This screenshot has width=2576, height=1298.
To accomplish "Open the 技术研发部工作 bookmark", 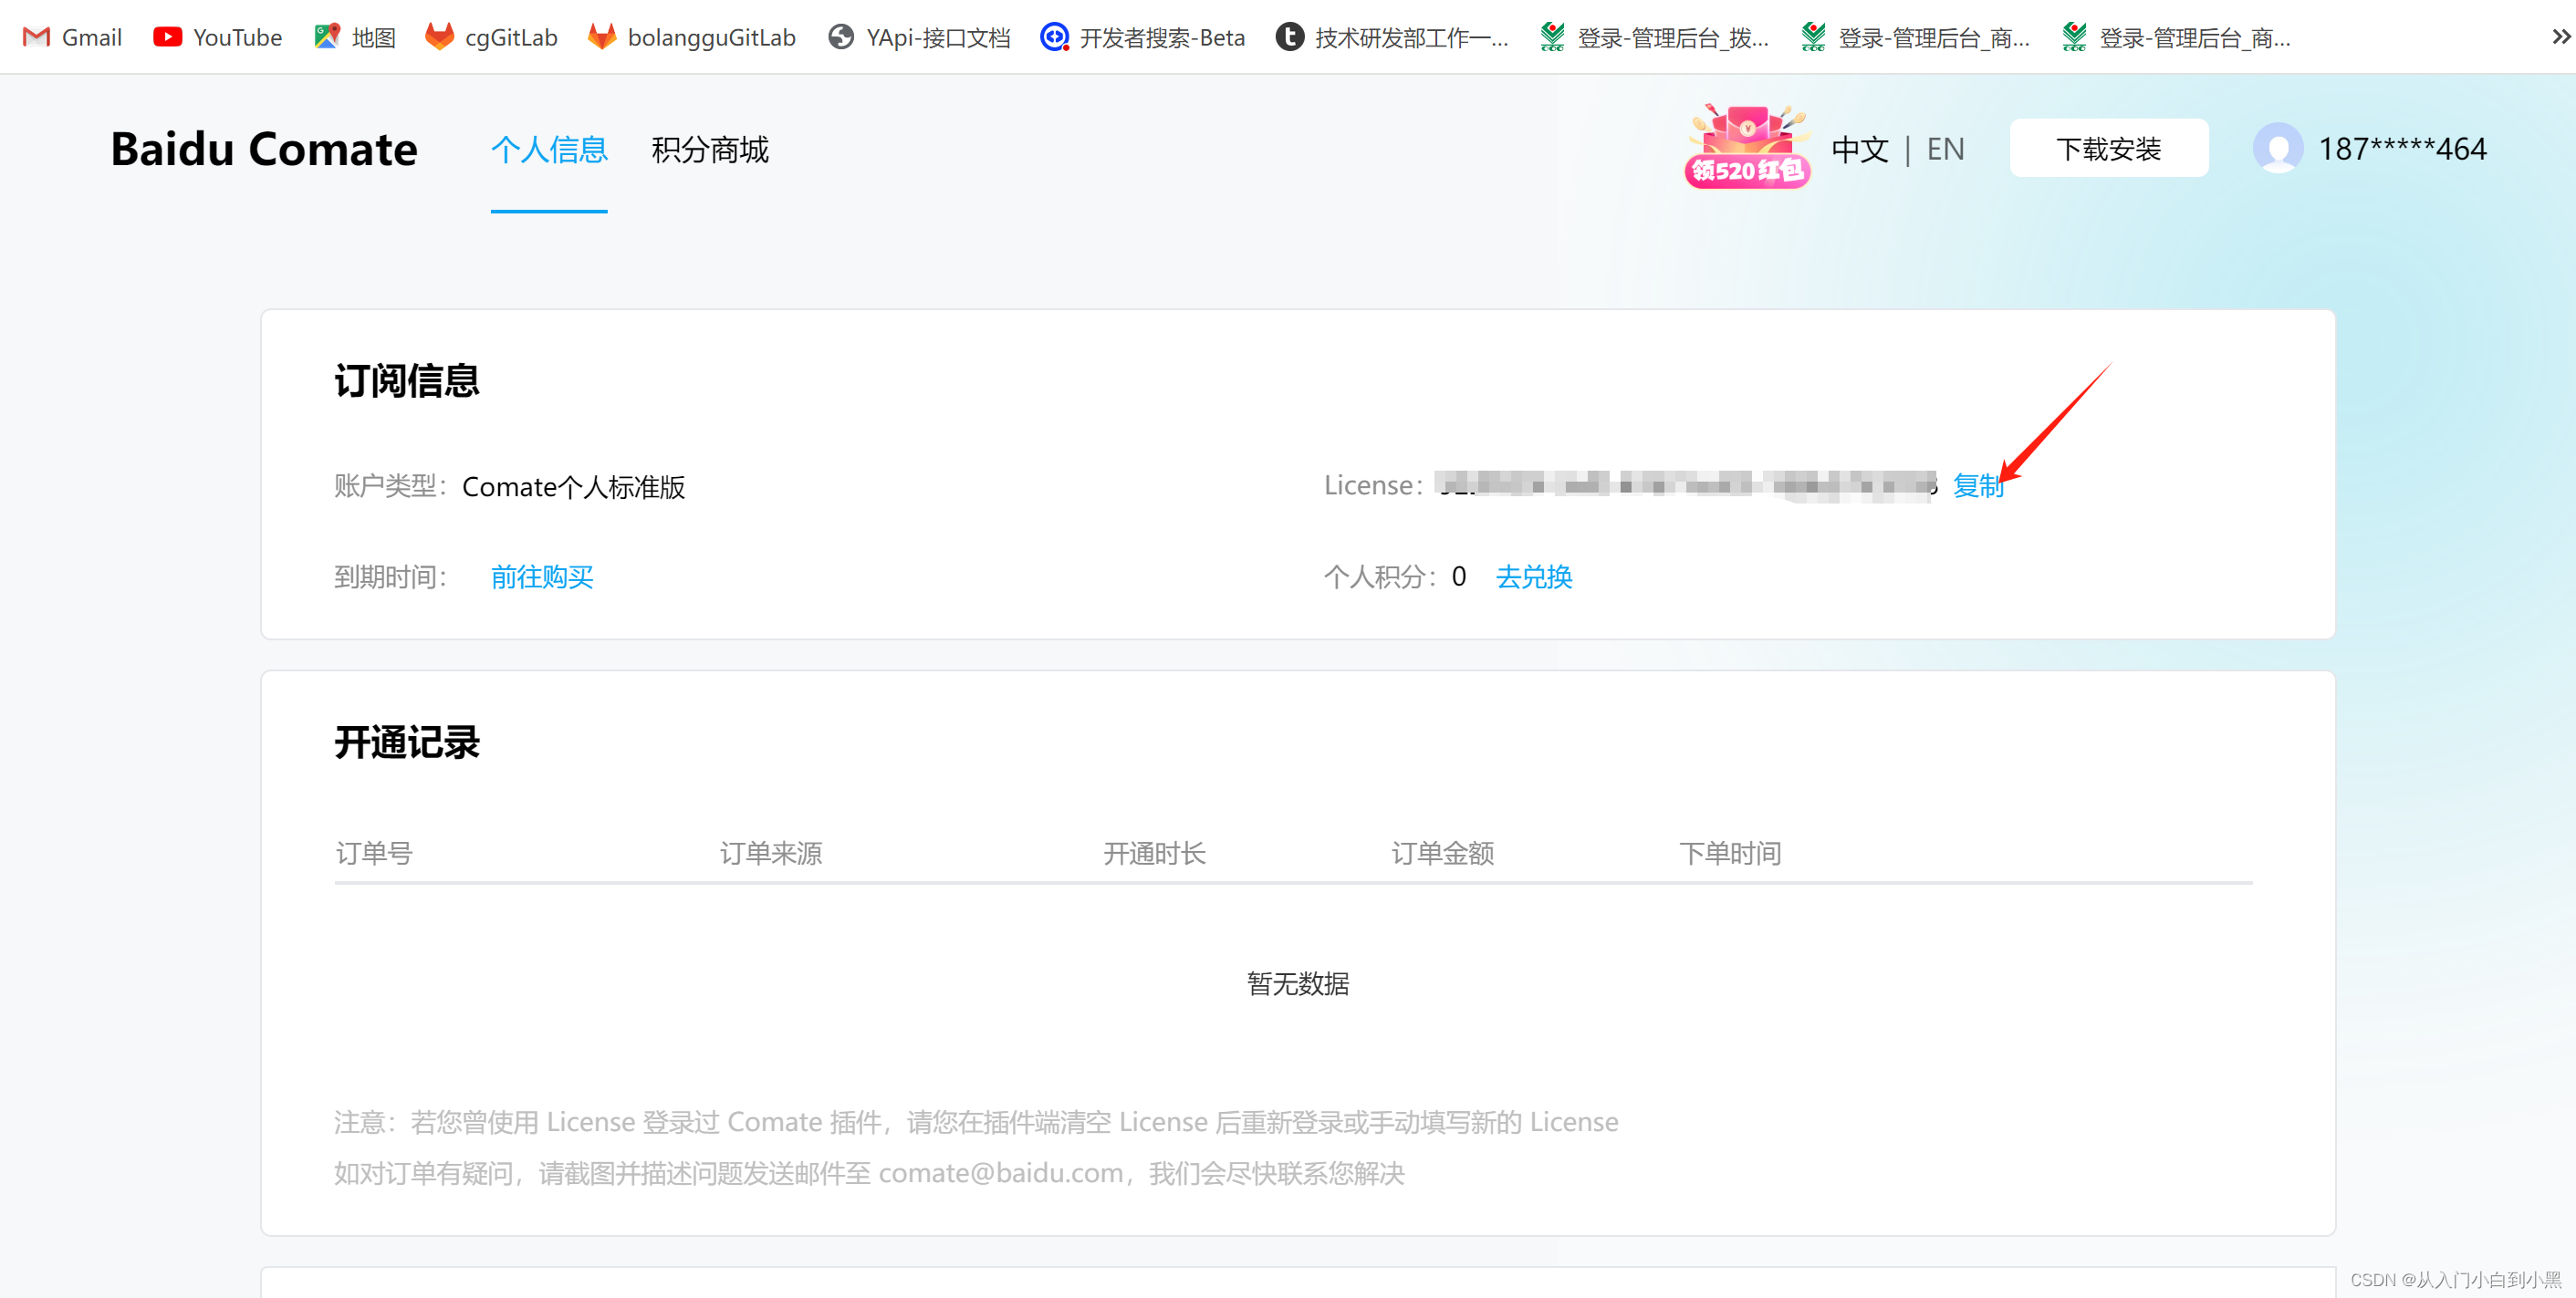I will click(x=1392, y=38).
